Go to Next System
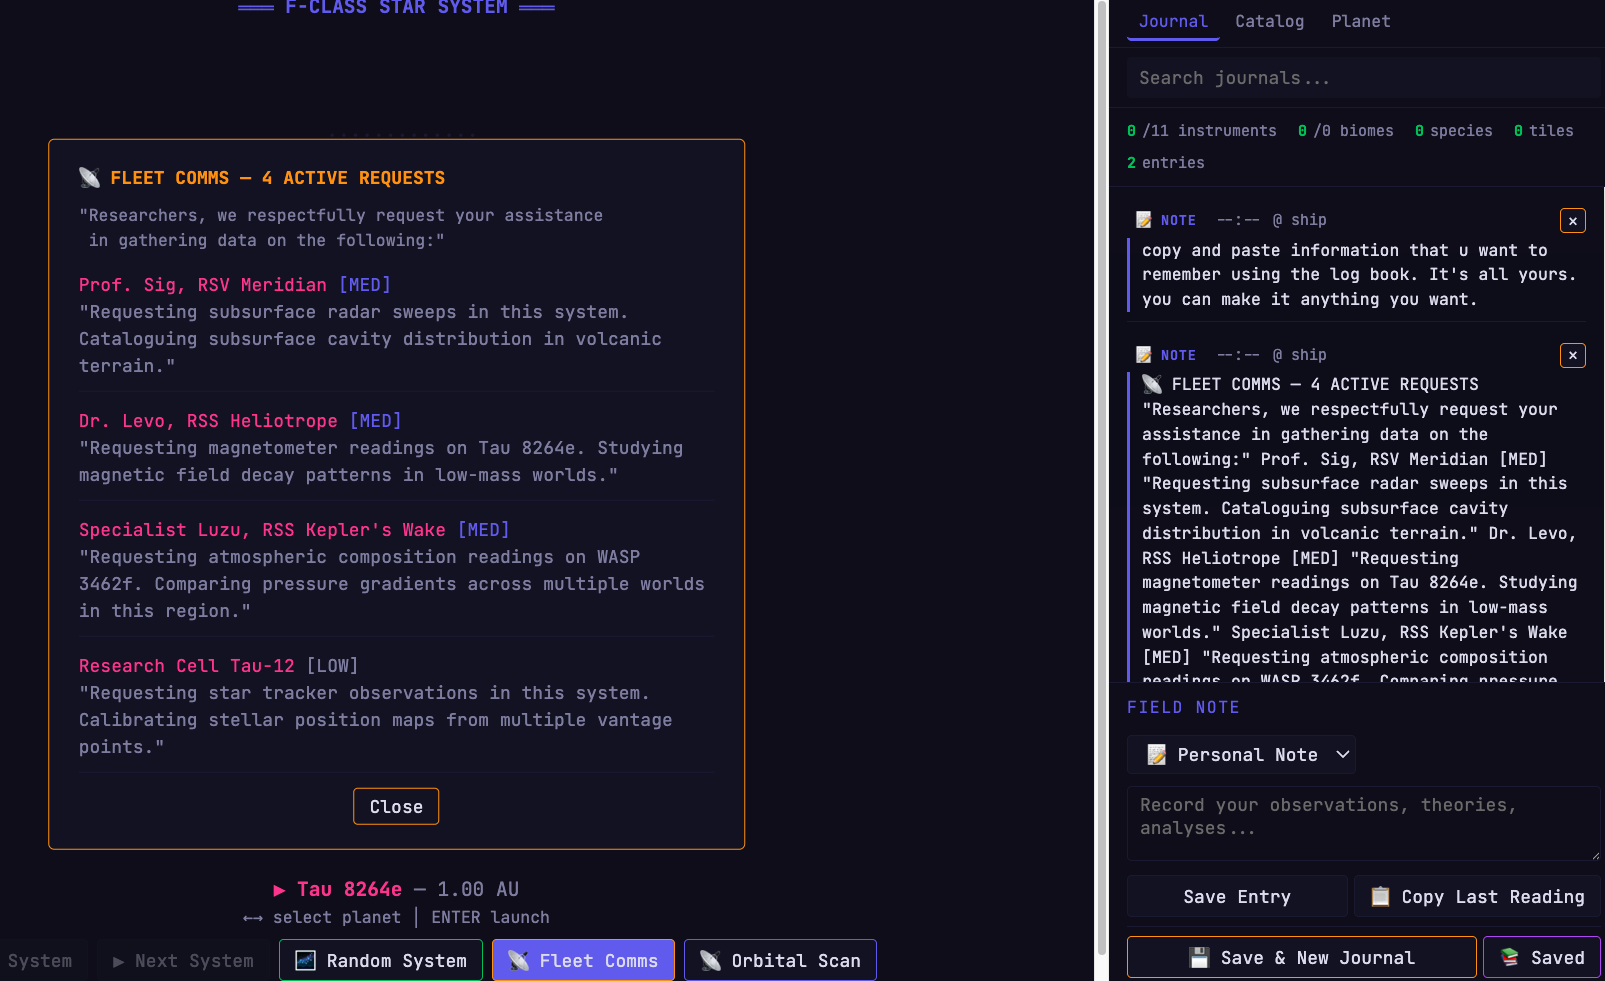Viewport: 1605px width, 981px height. [x=183, y=961]
